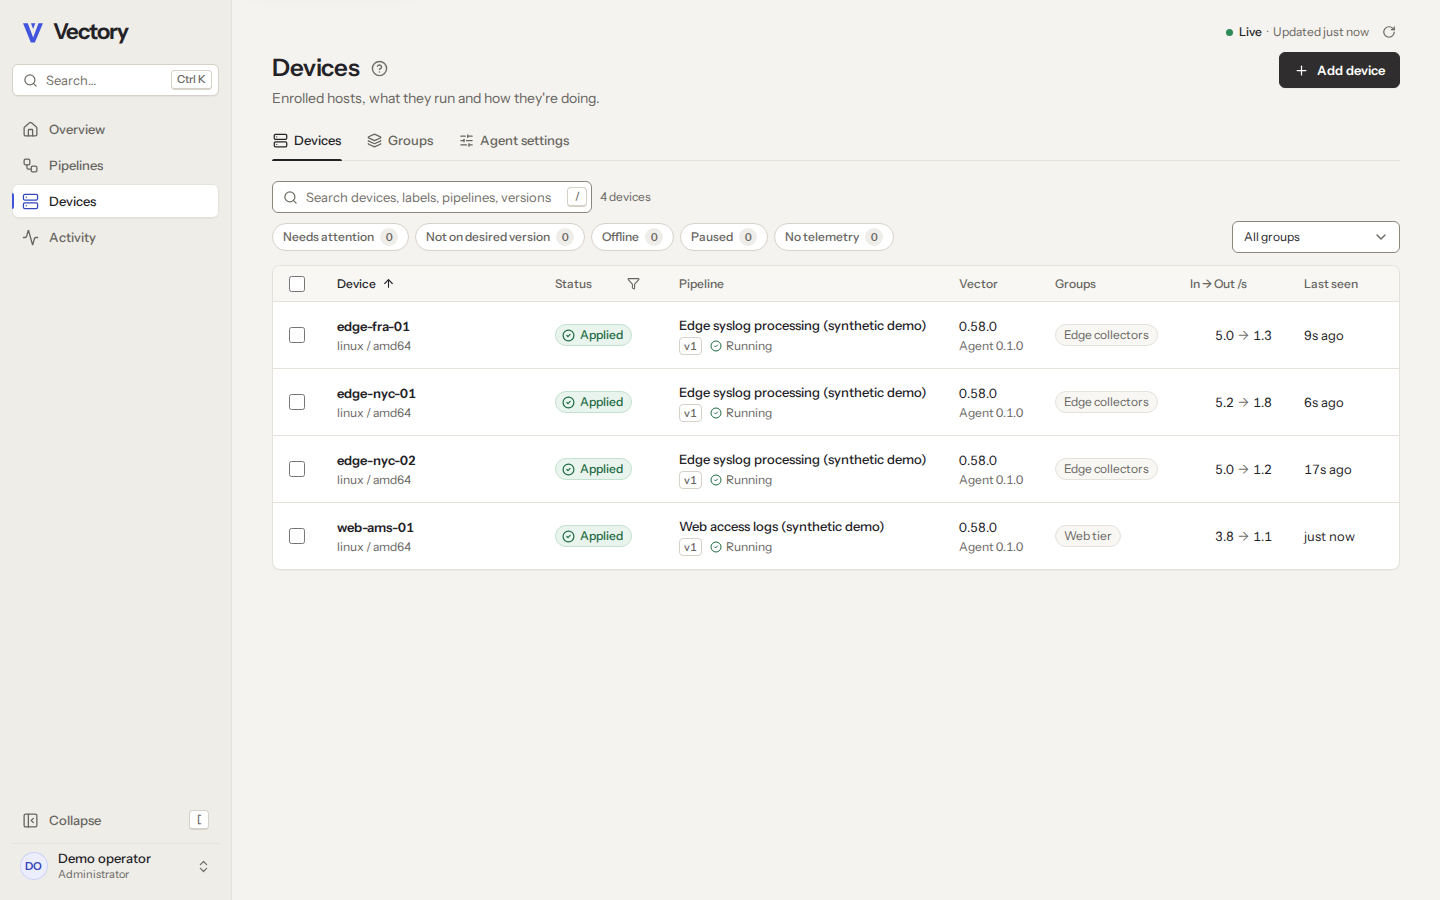Toggle the Not on desired version filter
The height and width of the screenshot is (900, 1440).
pos(499,237)
